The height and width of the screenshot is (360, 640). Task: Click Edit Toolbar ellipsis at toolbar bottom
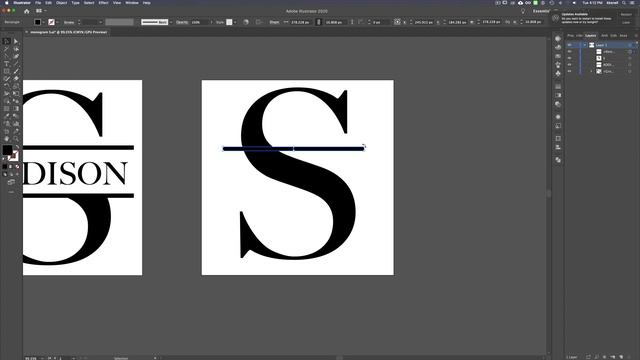11,192
